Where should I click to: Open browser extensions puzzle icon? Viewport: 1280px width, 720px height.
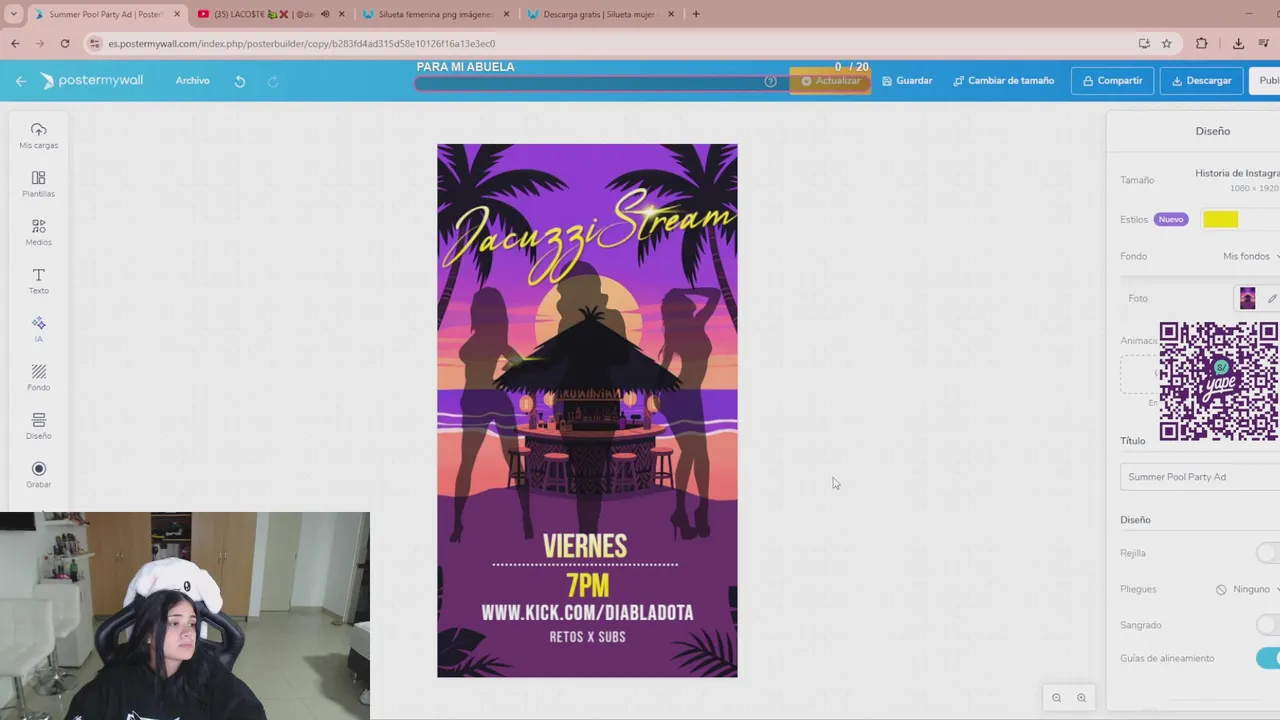1201,43
